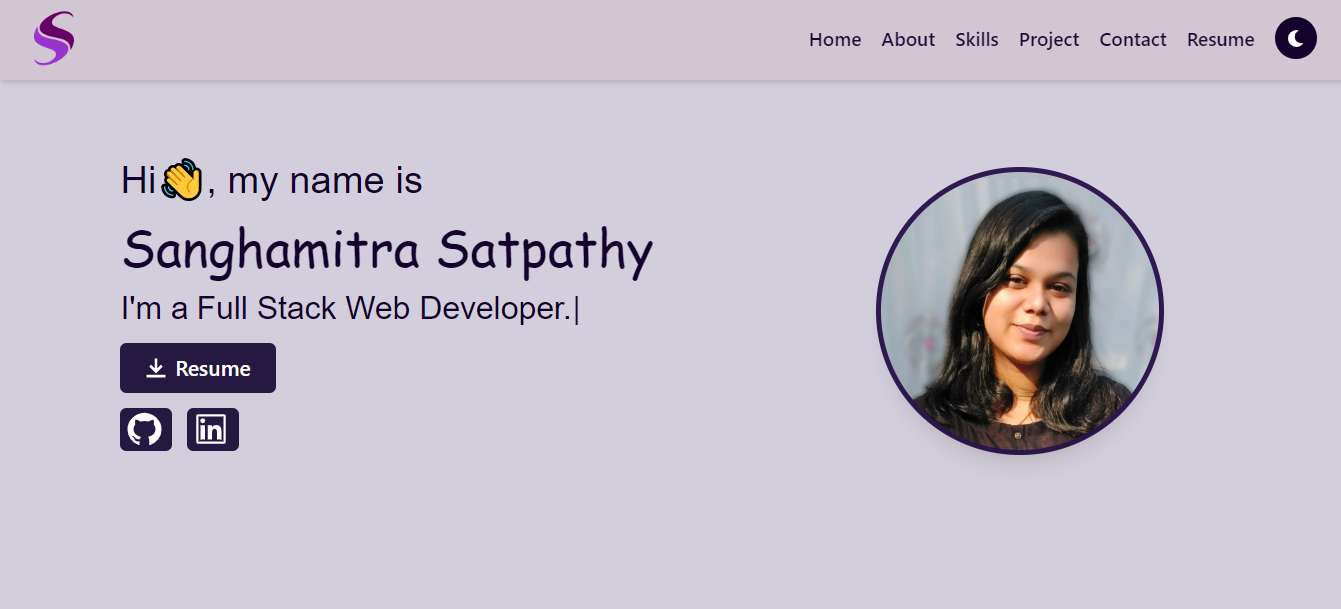The image size is (1341, 609).
Task: Click the download icon inside Resume button
Action: (155, 368)
